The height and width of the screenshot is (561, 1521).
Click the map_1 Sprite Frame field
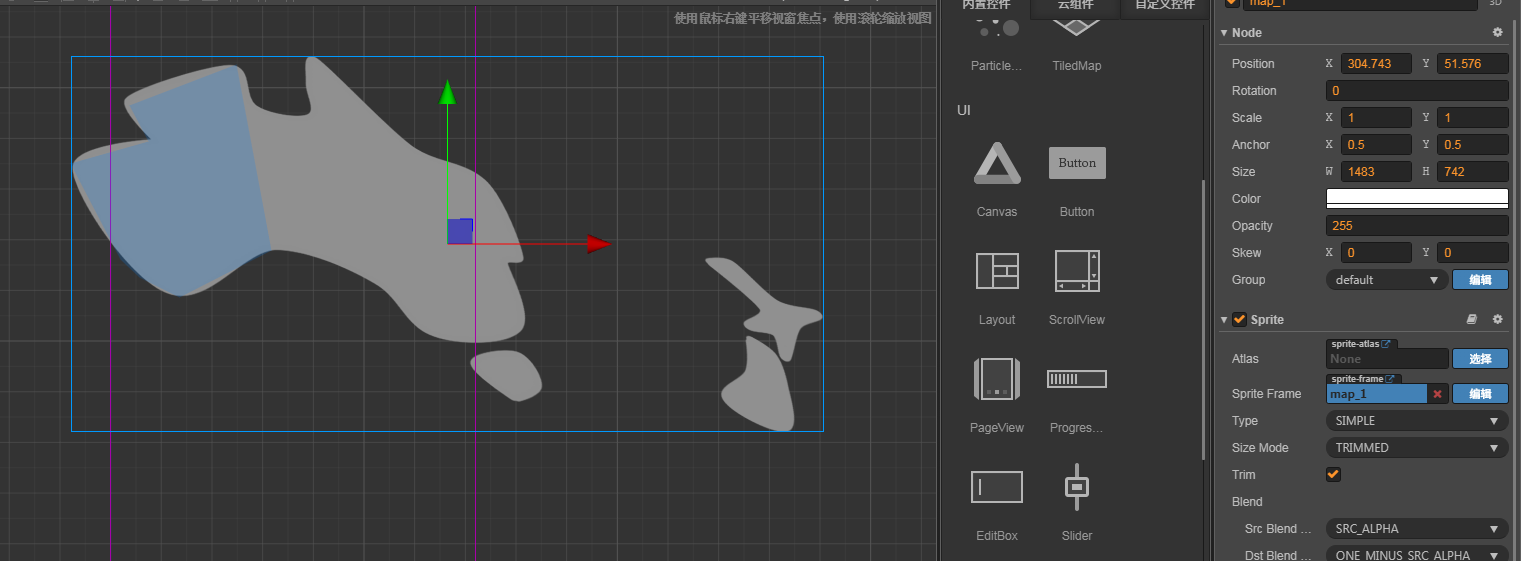[1377, 394]
